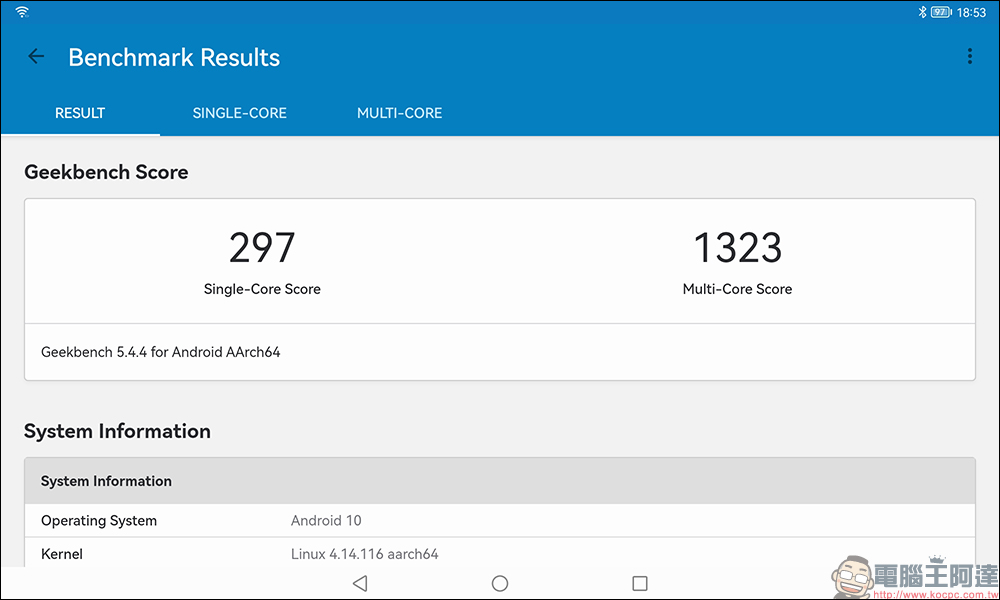Click the Geekbench 5.4.4 version text
The image size is (1000, 600).
(x=161, y=352)
